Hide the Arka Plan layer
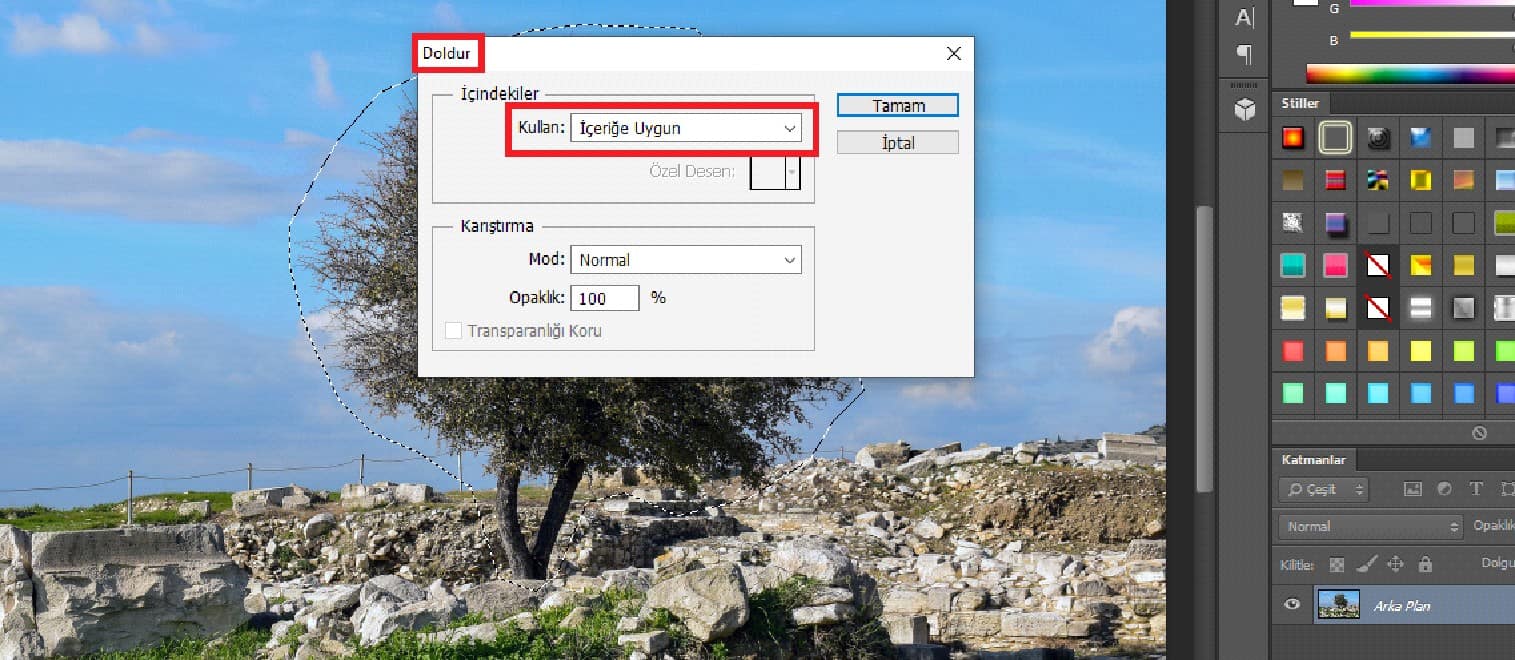Image resolution: width=1515 pixels, height=660 pixels. click(1289, 605)
